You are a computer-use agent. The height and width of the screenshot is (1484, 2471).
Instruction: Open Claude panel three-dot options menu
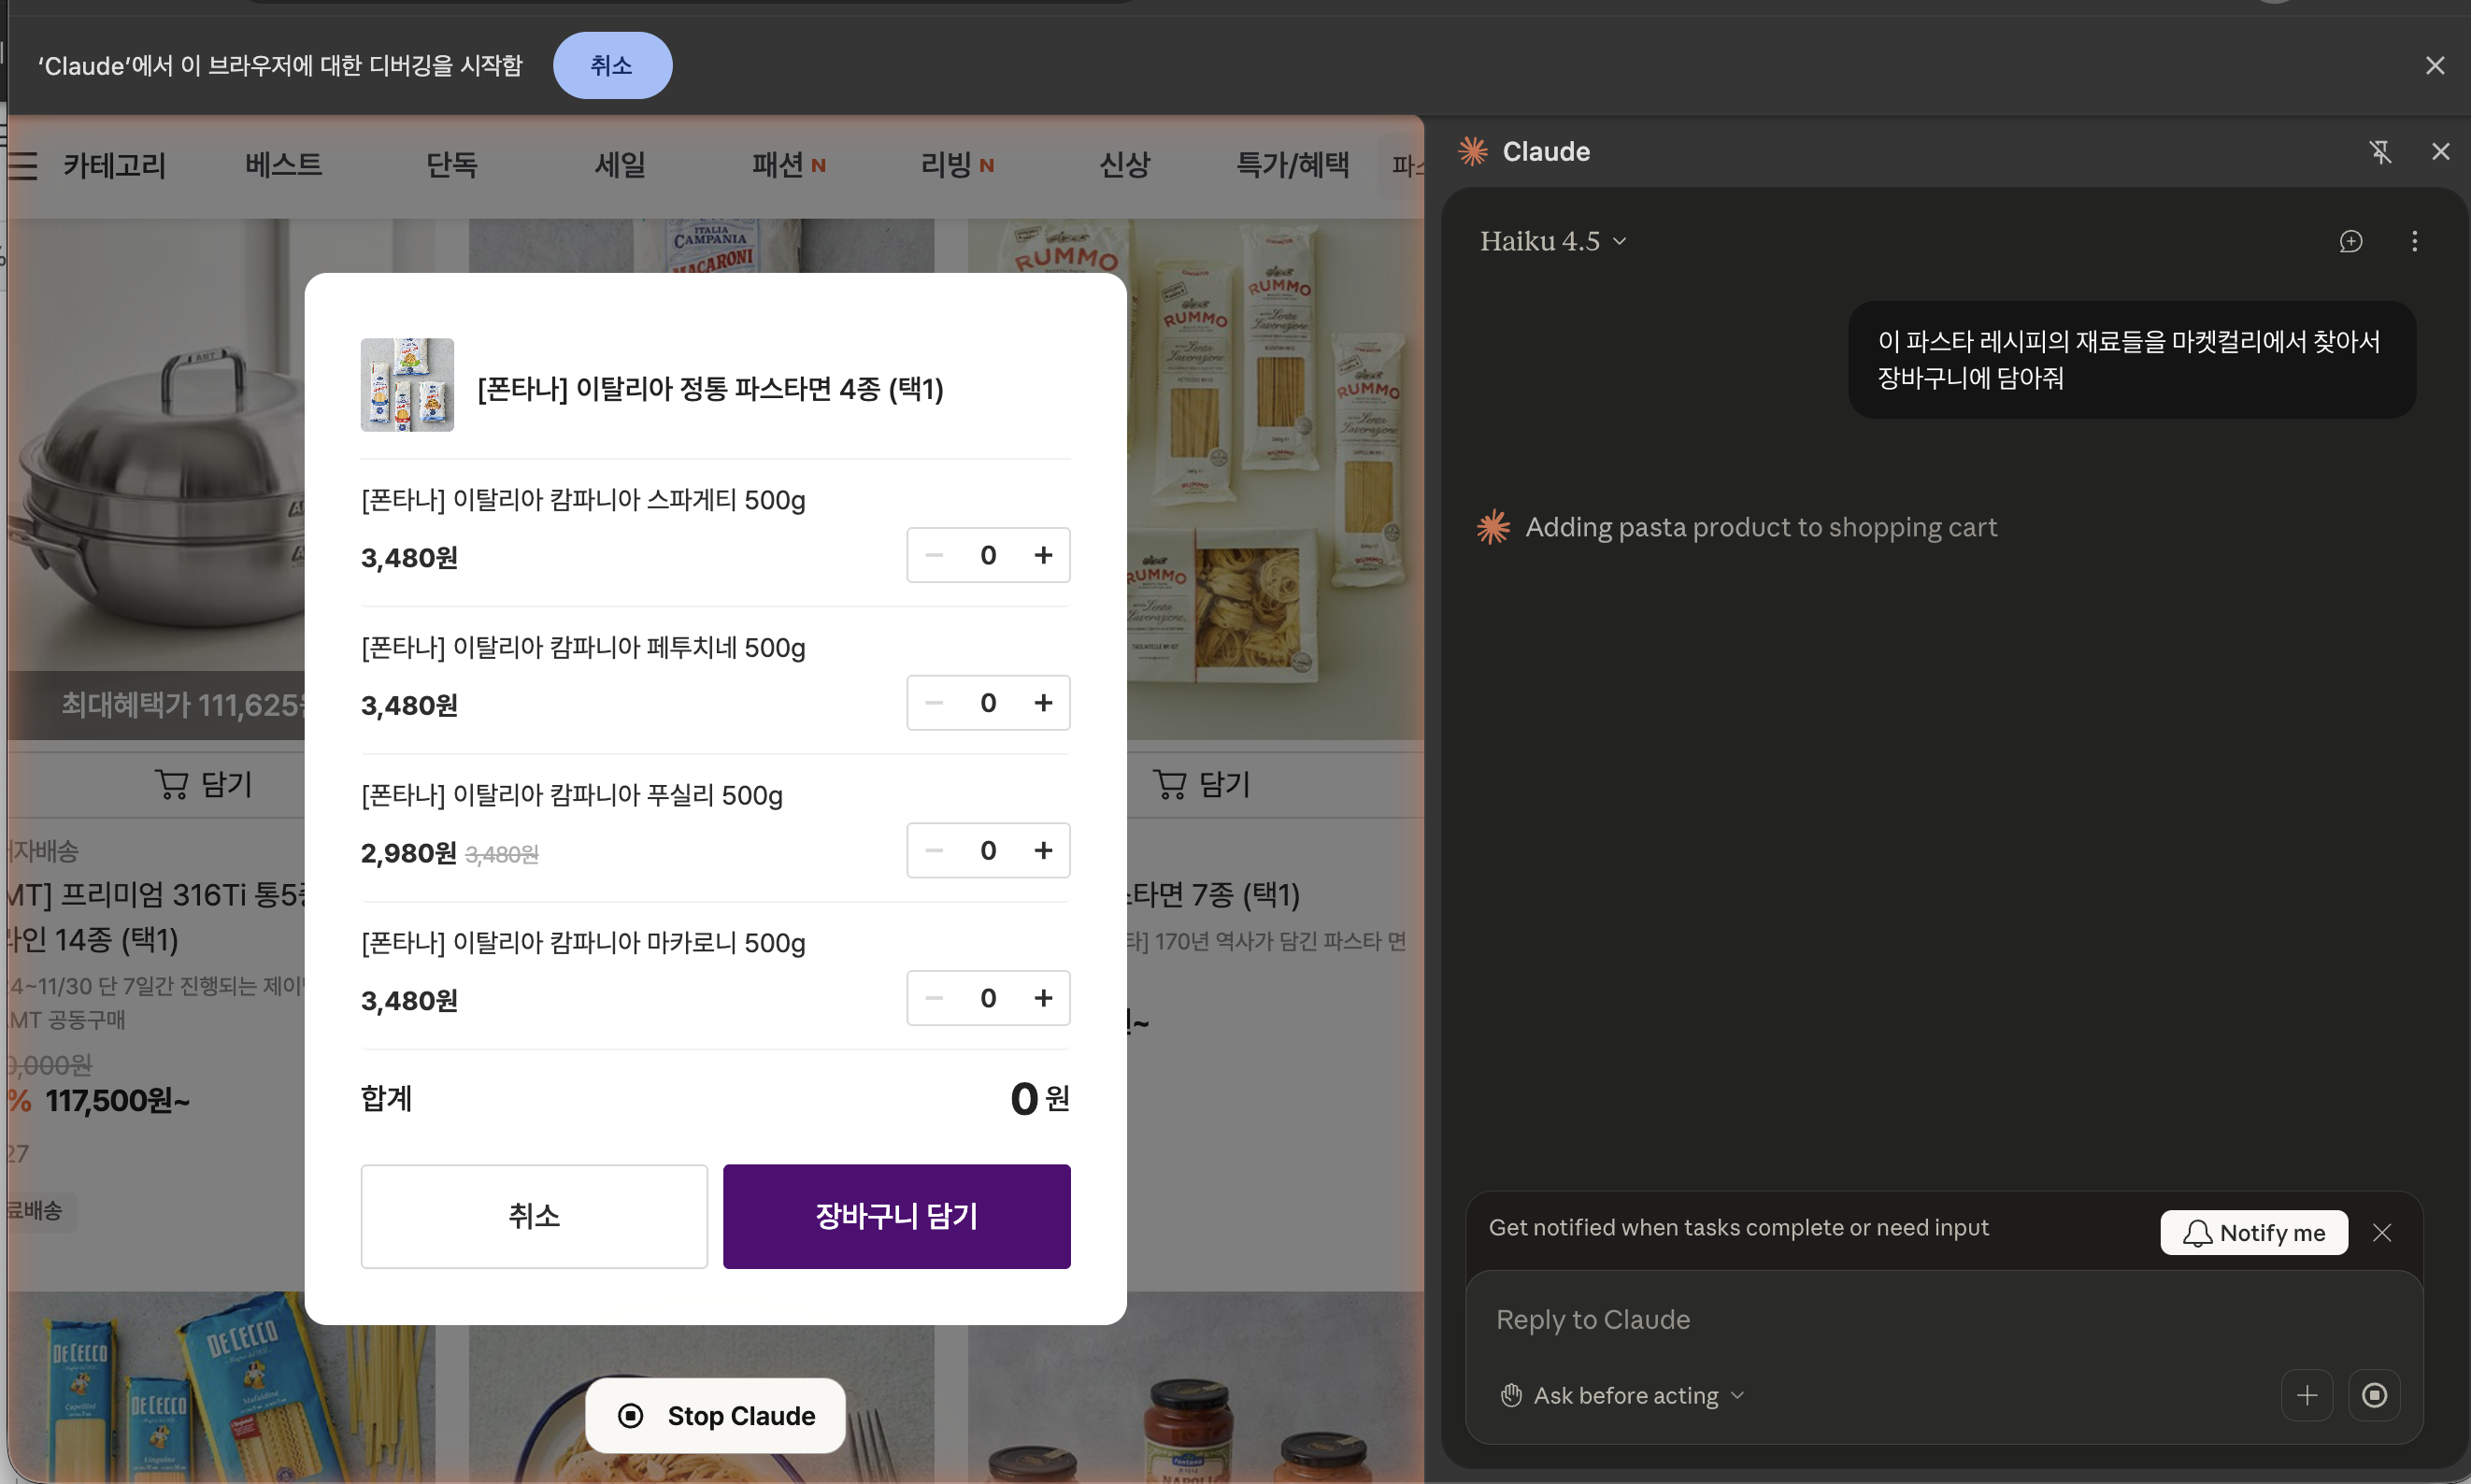pyautogui.click(x=2414, y=241)
